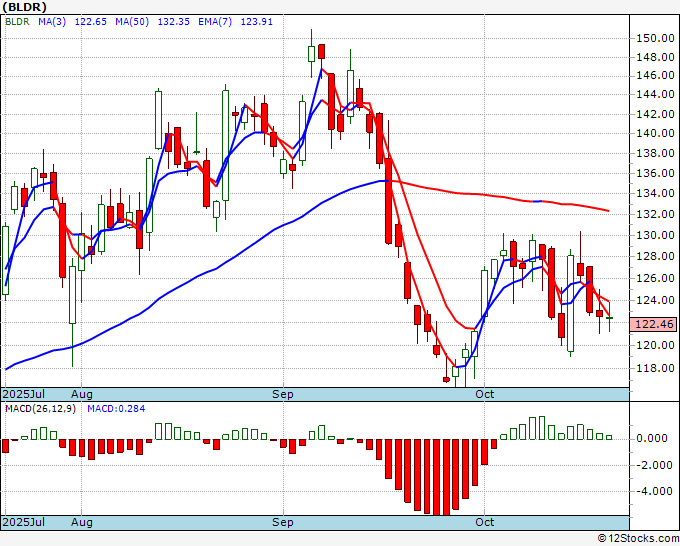Click the EMA(7) value 123.91
Screen dimensions: 680x546
click(x=257, y=22)
